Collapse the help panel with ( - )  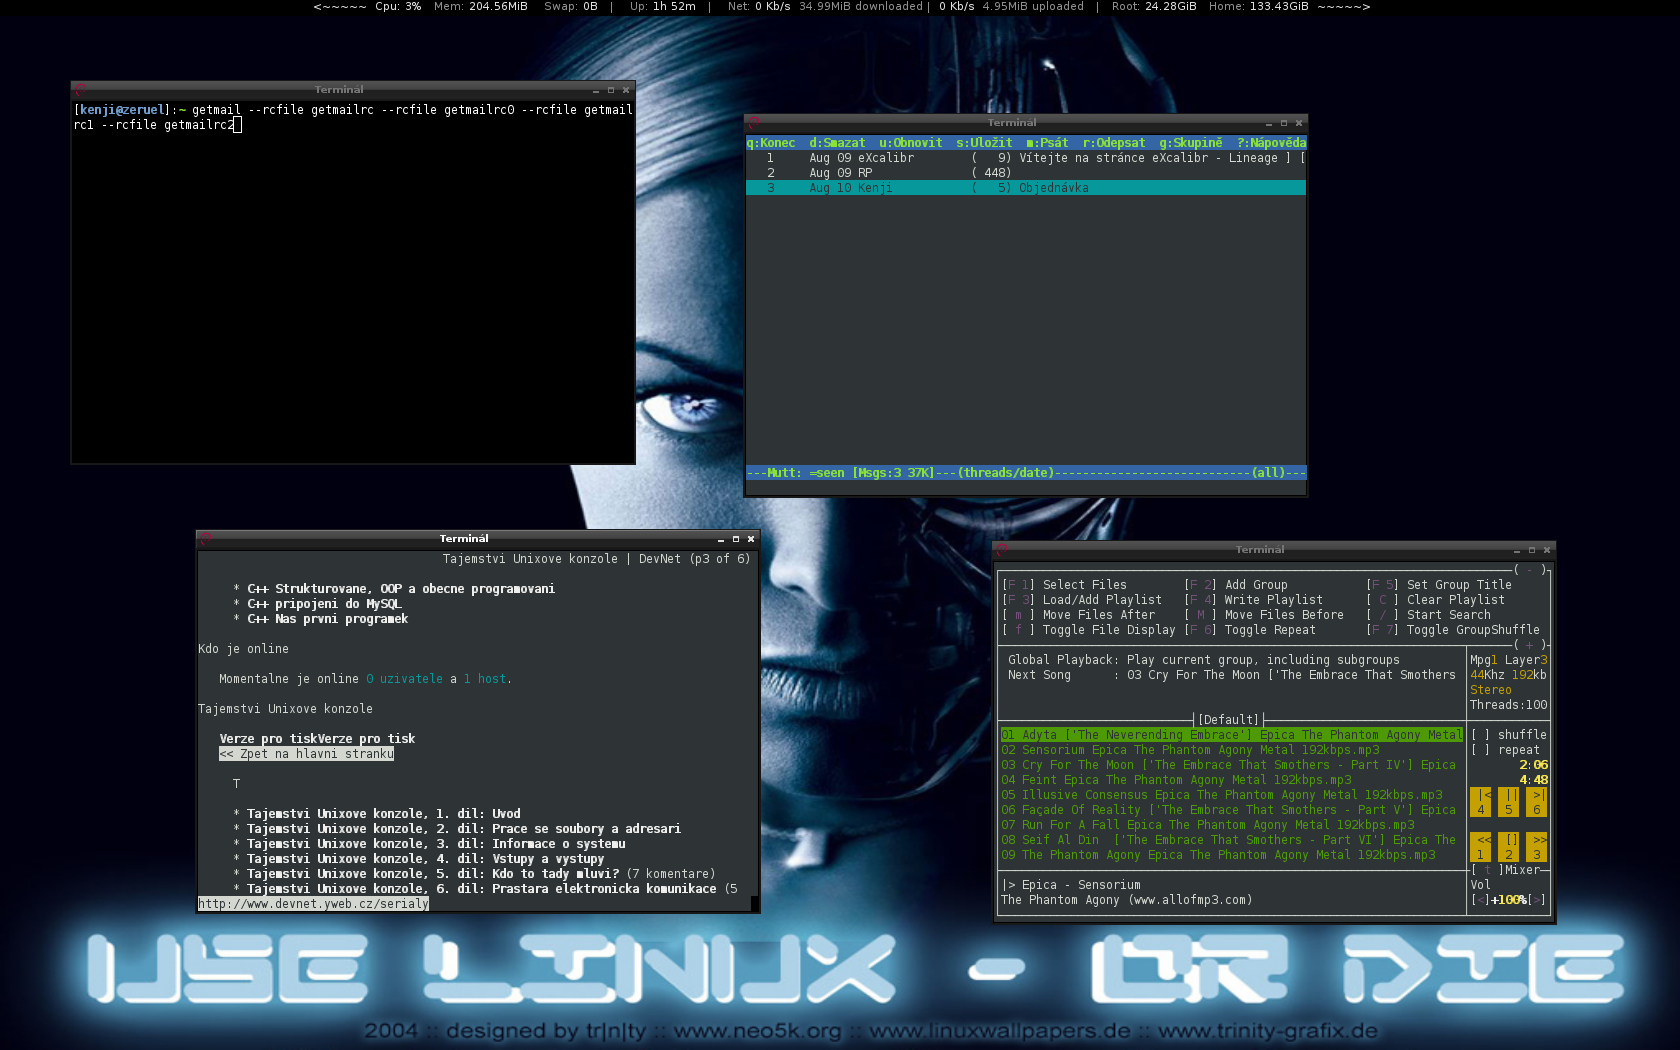pos(1530,570)
